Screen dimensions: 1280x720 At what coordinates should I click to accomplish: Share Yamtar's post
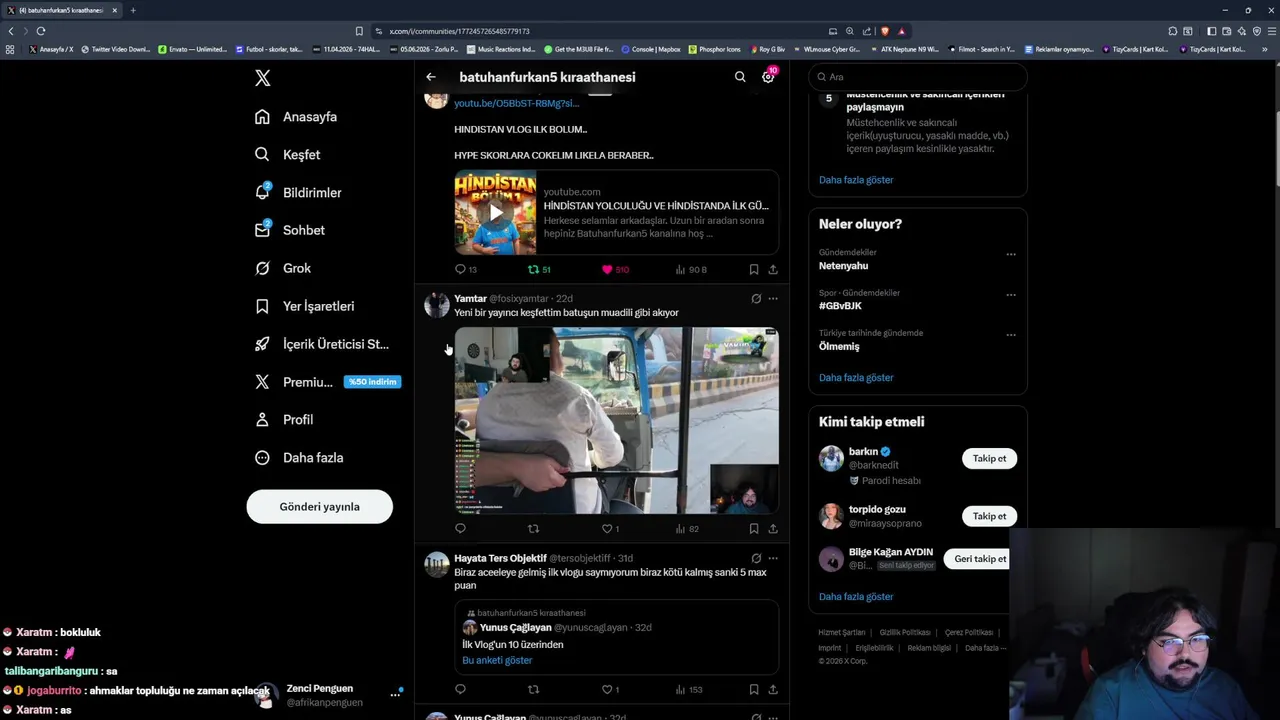click(x=773, y=529)
